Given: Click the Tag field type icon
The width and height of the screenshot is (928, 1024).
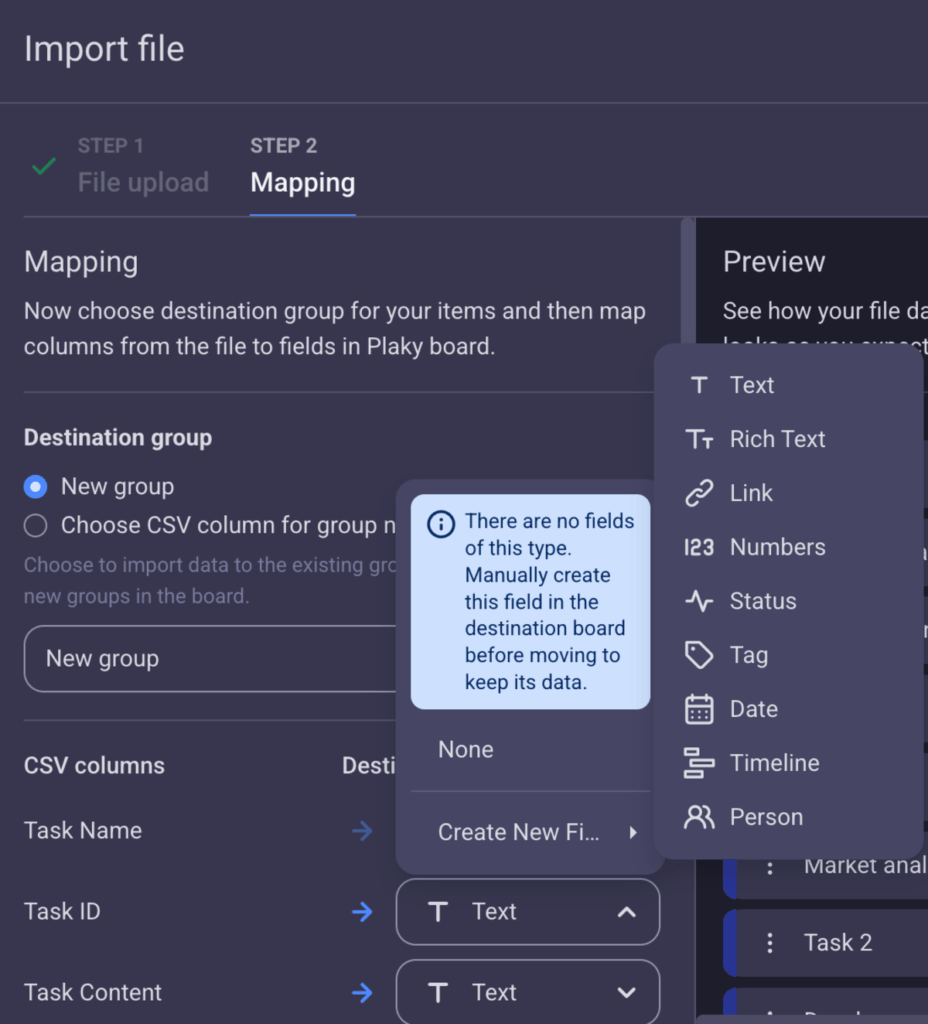Looking at the screenshot, I should [x=700, y=655].
